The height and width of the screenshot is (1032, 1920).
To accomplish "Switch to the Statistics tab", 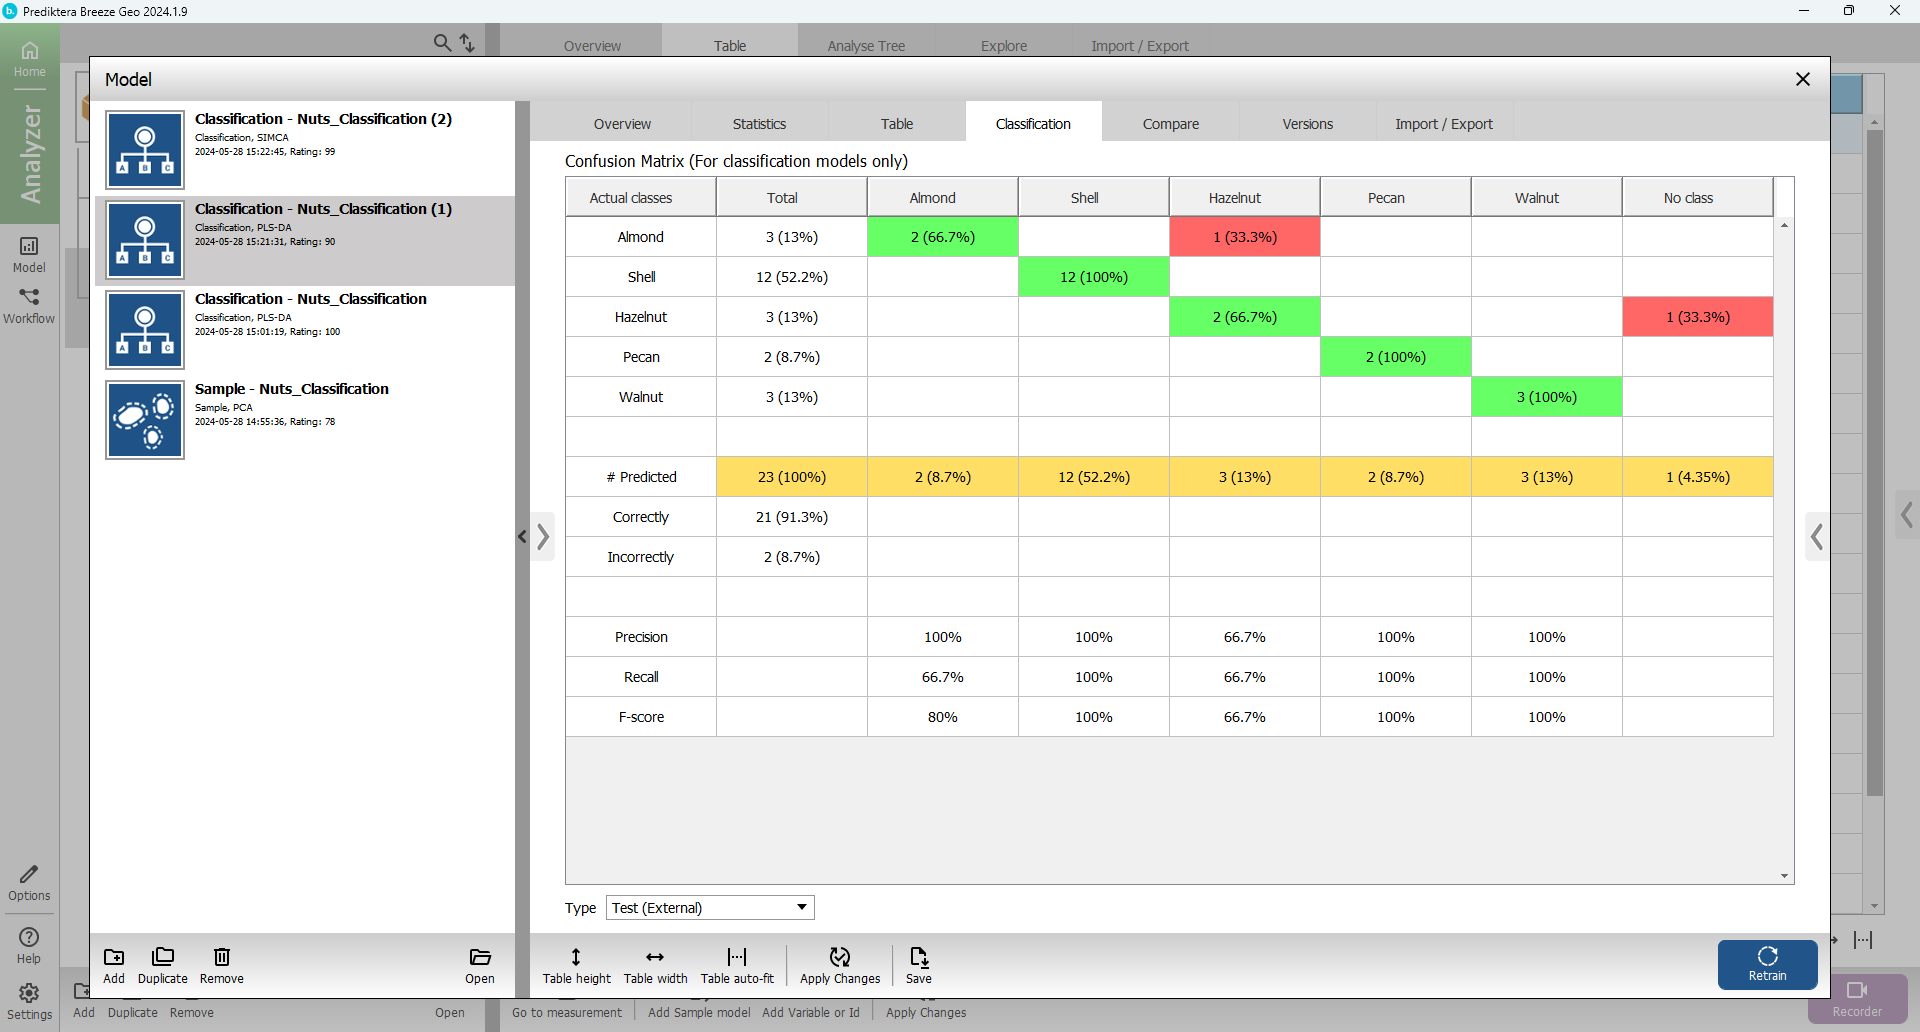I will click(759, 124).
